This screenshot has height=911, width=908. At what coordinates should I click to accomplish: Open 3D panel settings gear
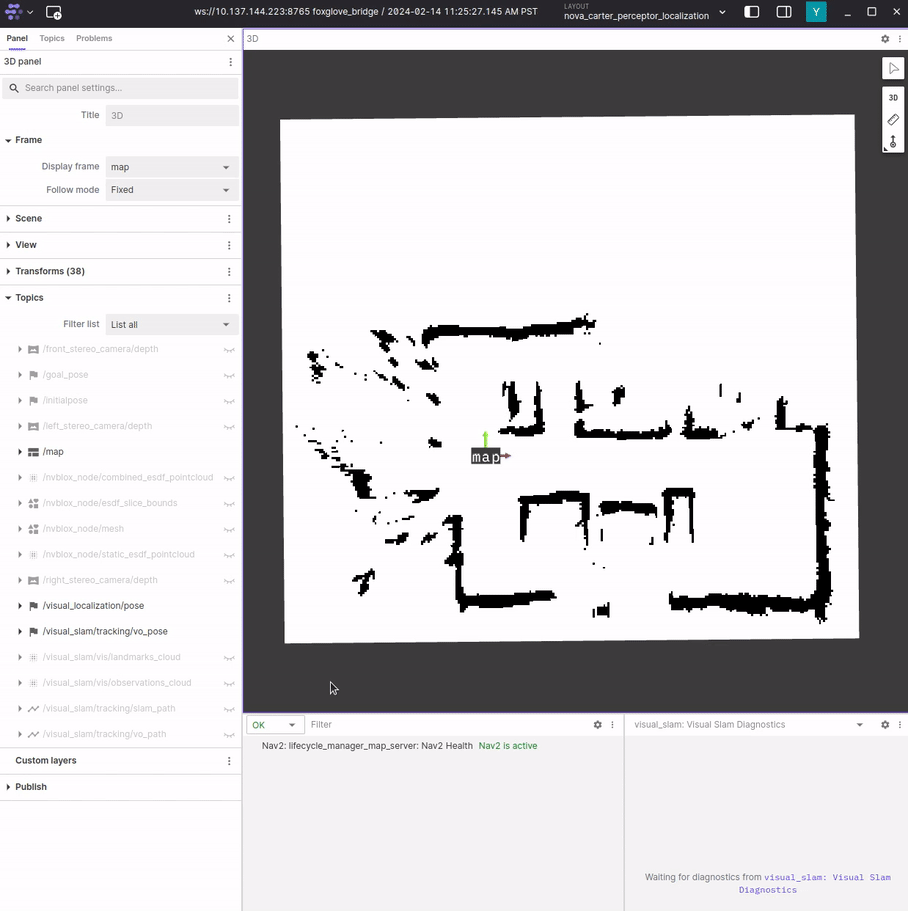coord(885,39)
